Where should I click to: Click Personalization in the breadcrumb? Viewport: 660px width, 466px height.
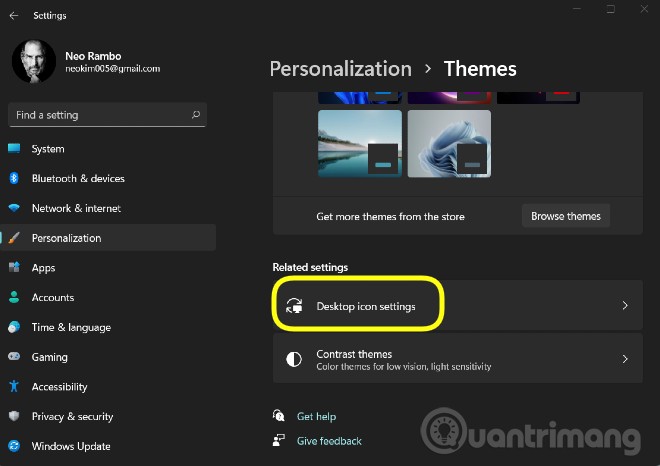341,69
